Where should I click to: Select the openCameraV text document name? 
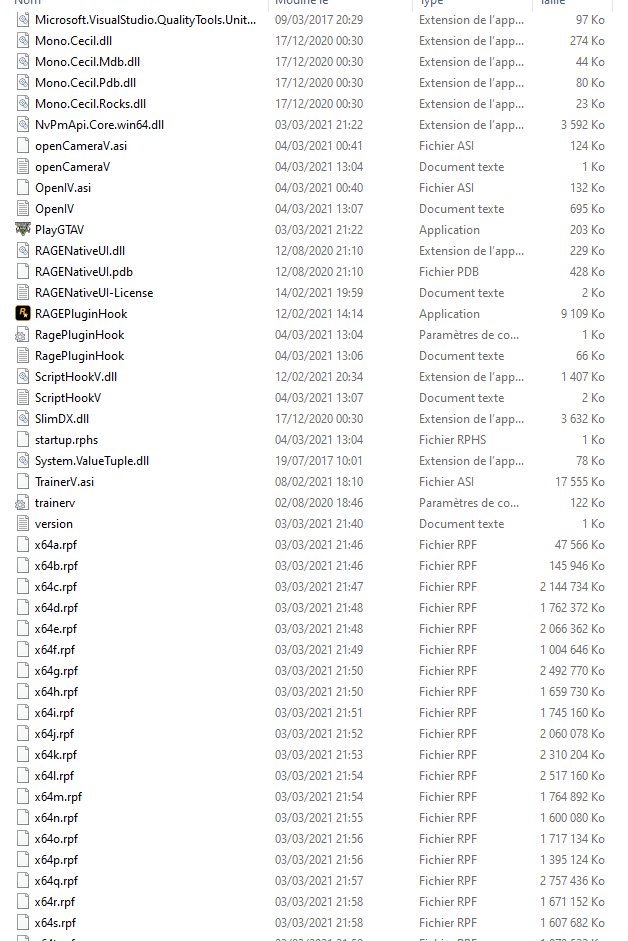point(72,167)
